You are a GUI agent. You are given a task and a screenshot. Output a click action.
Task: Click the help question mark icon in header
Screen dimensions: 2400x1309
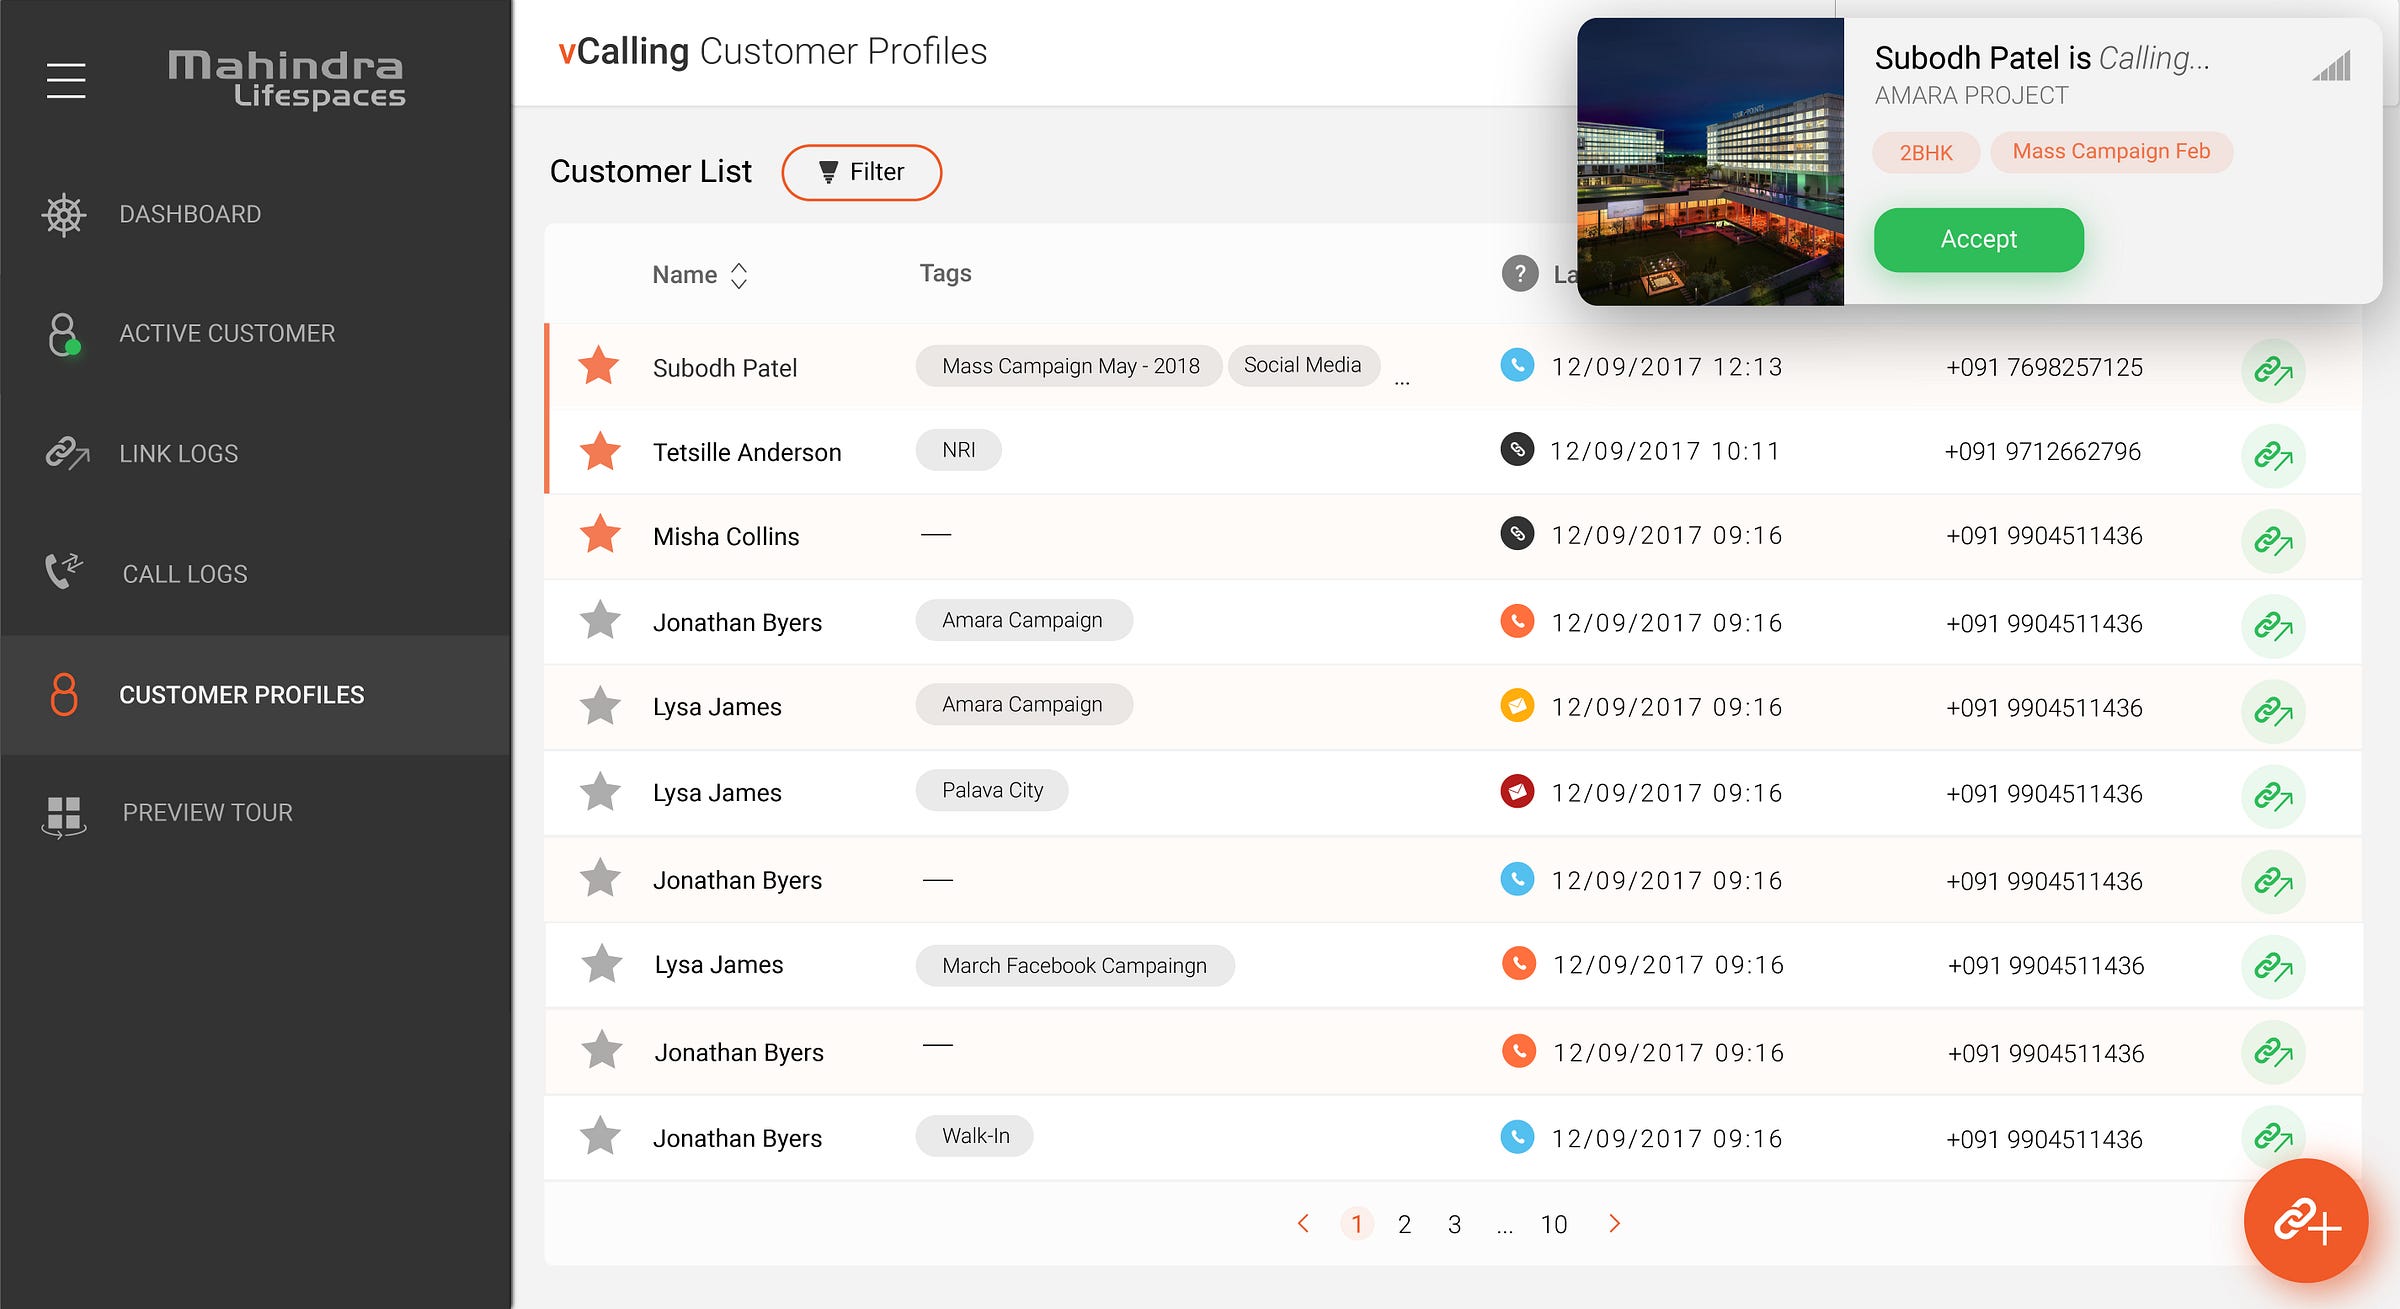tap(1519, 273)
